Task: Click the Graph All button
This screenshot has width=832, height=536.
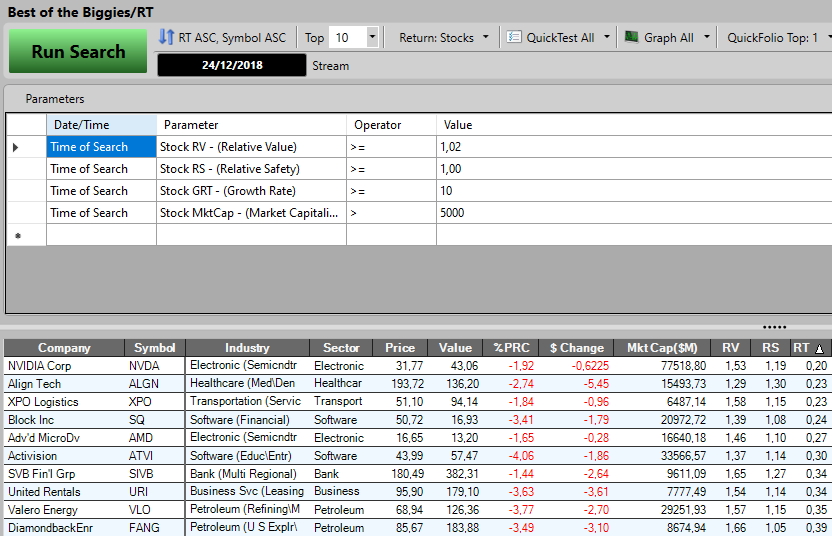Action: [669, 38]
